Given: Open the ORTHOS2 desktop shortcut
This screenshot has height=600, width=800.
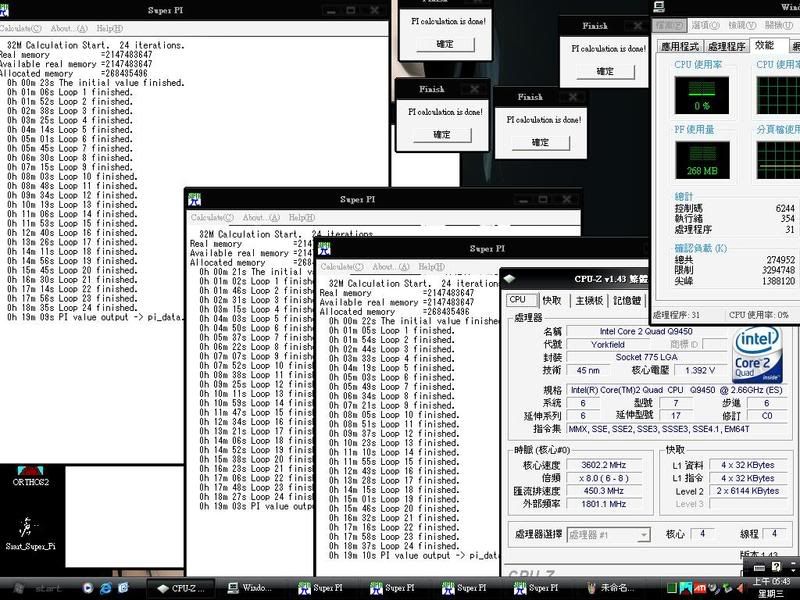Looking at the screenshot, I should 31,476.
